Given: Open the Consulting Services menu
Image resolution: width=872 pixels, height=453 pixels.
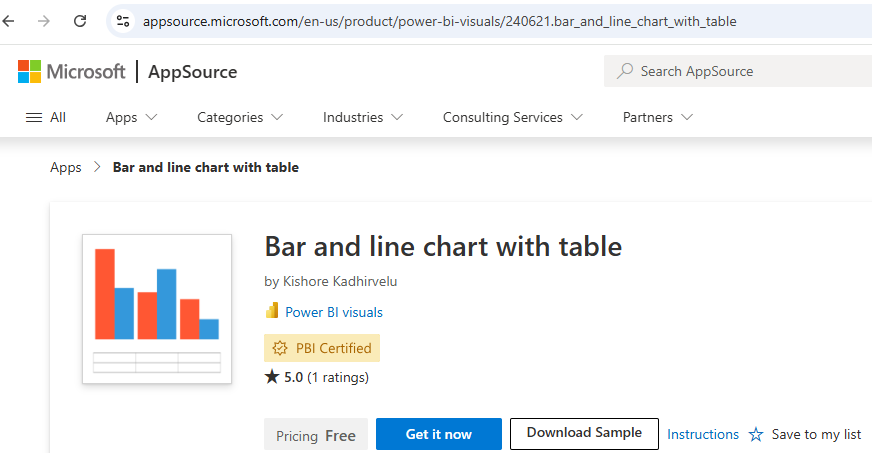Looking at the screenshot, I should (x=513, y=117).
